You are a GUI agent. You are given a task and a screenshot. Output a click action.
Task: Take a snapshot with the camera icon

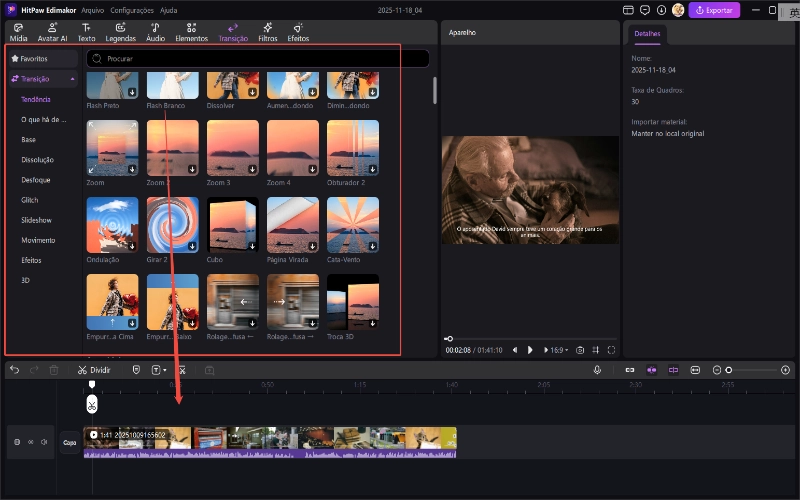tap(580, 350)
